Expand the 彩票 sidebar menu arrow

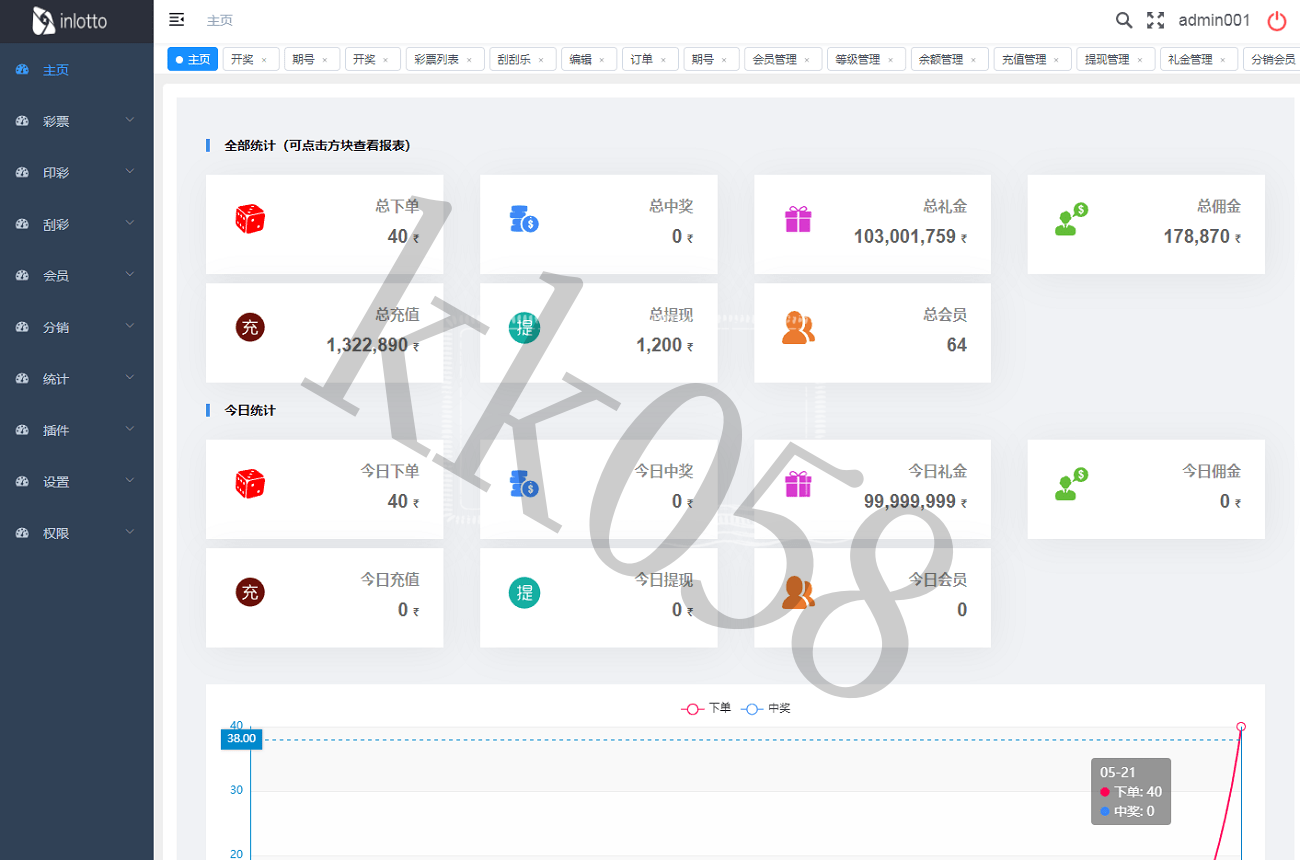click(130, 121)
